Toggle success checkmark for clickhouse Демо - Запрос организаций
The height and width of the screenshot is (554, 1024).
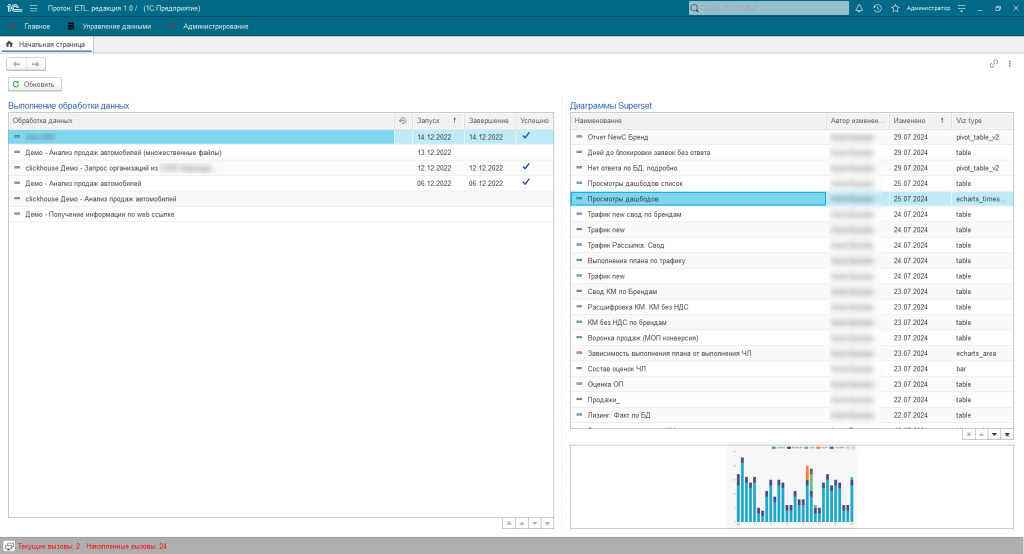click(526, 167)
